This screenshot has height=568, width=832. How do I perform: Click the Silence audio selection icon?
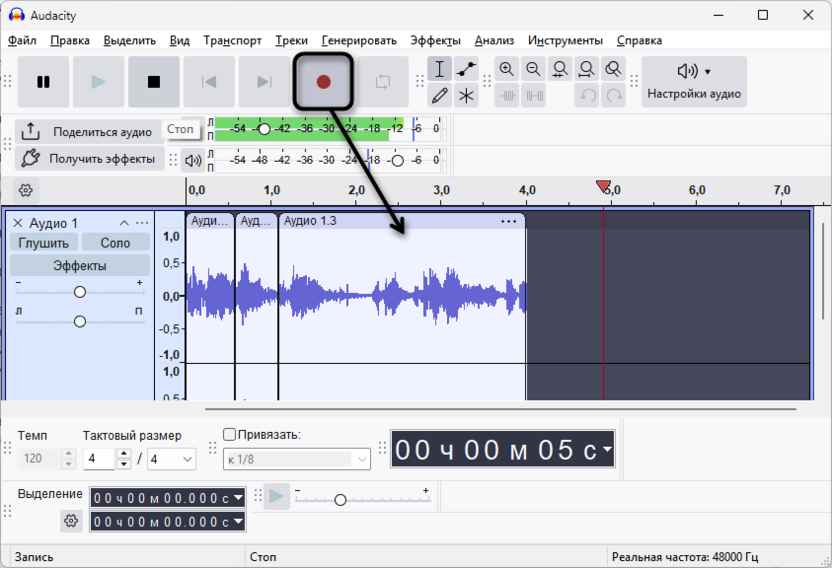[534, 96]
